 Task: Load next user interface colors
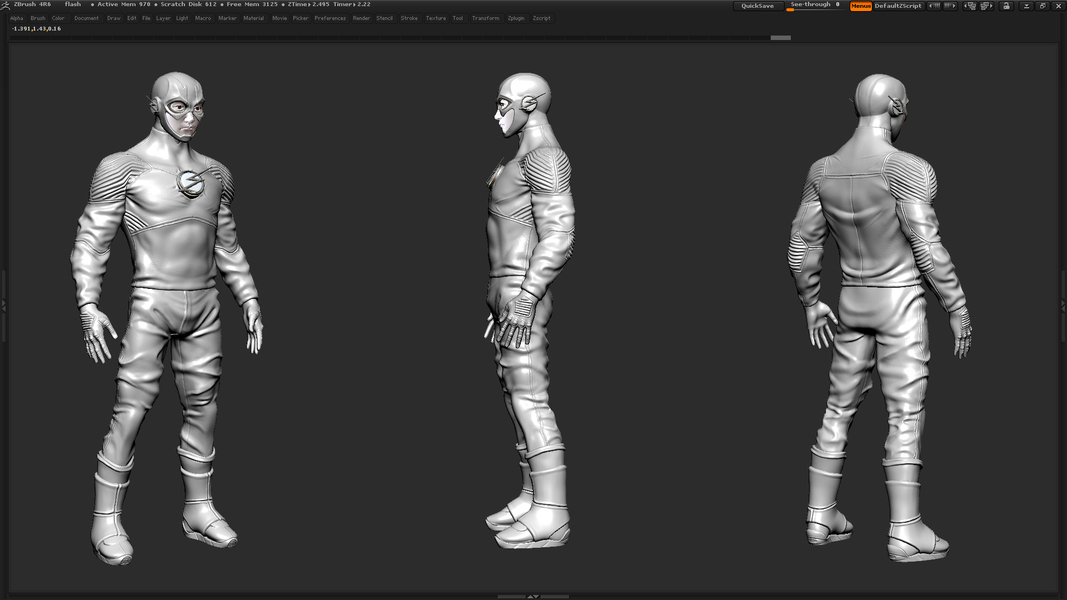point(949,6)
